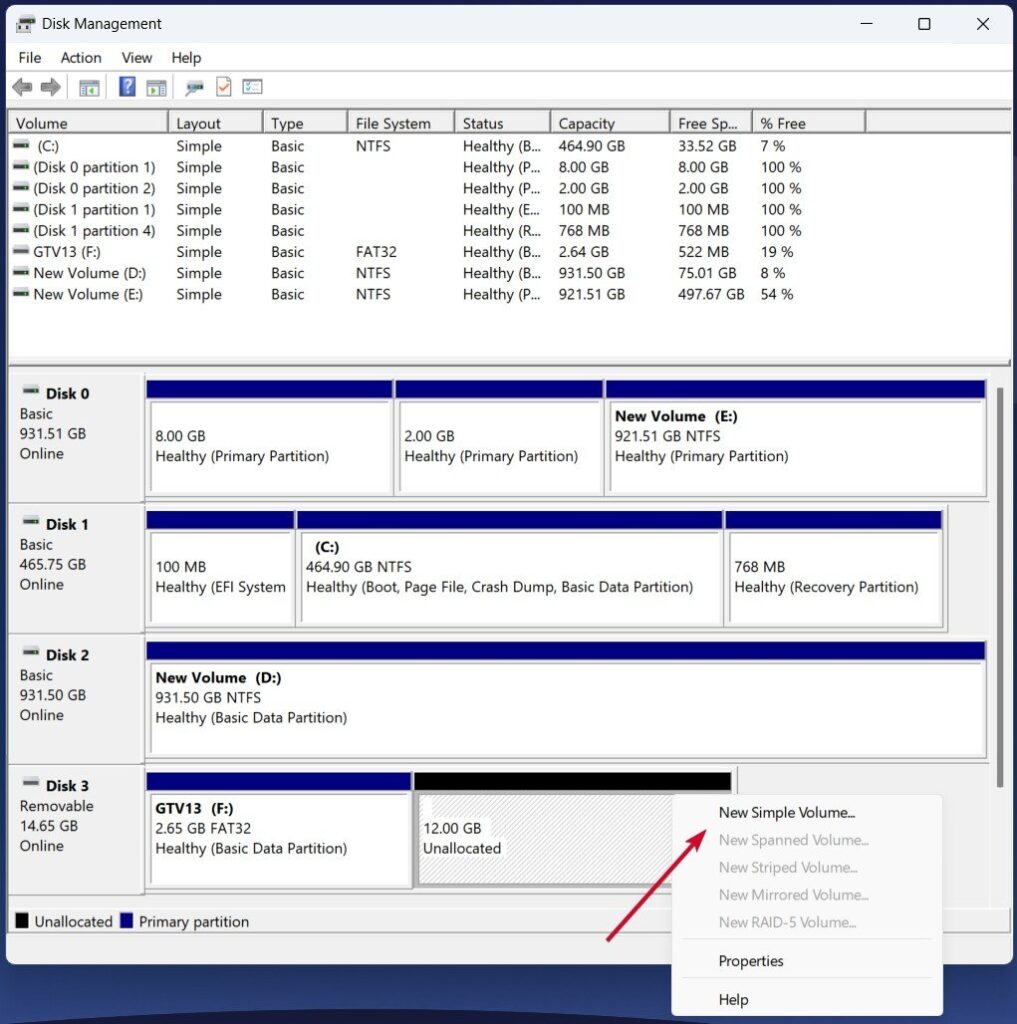Select the GTV13 F: partition block
The image size is (1017, 1024).
tap(279, 838)
